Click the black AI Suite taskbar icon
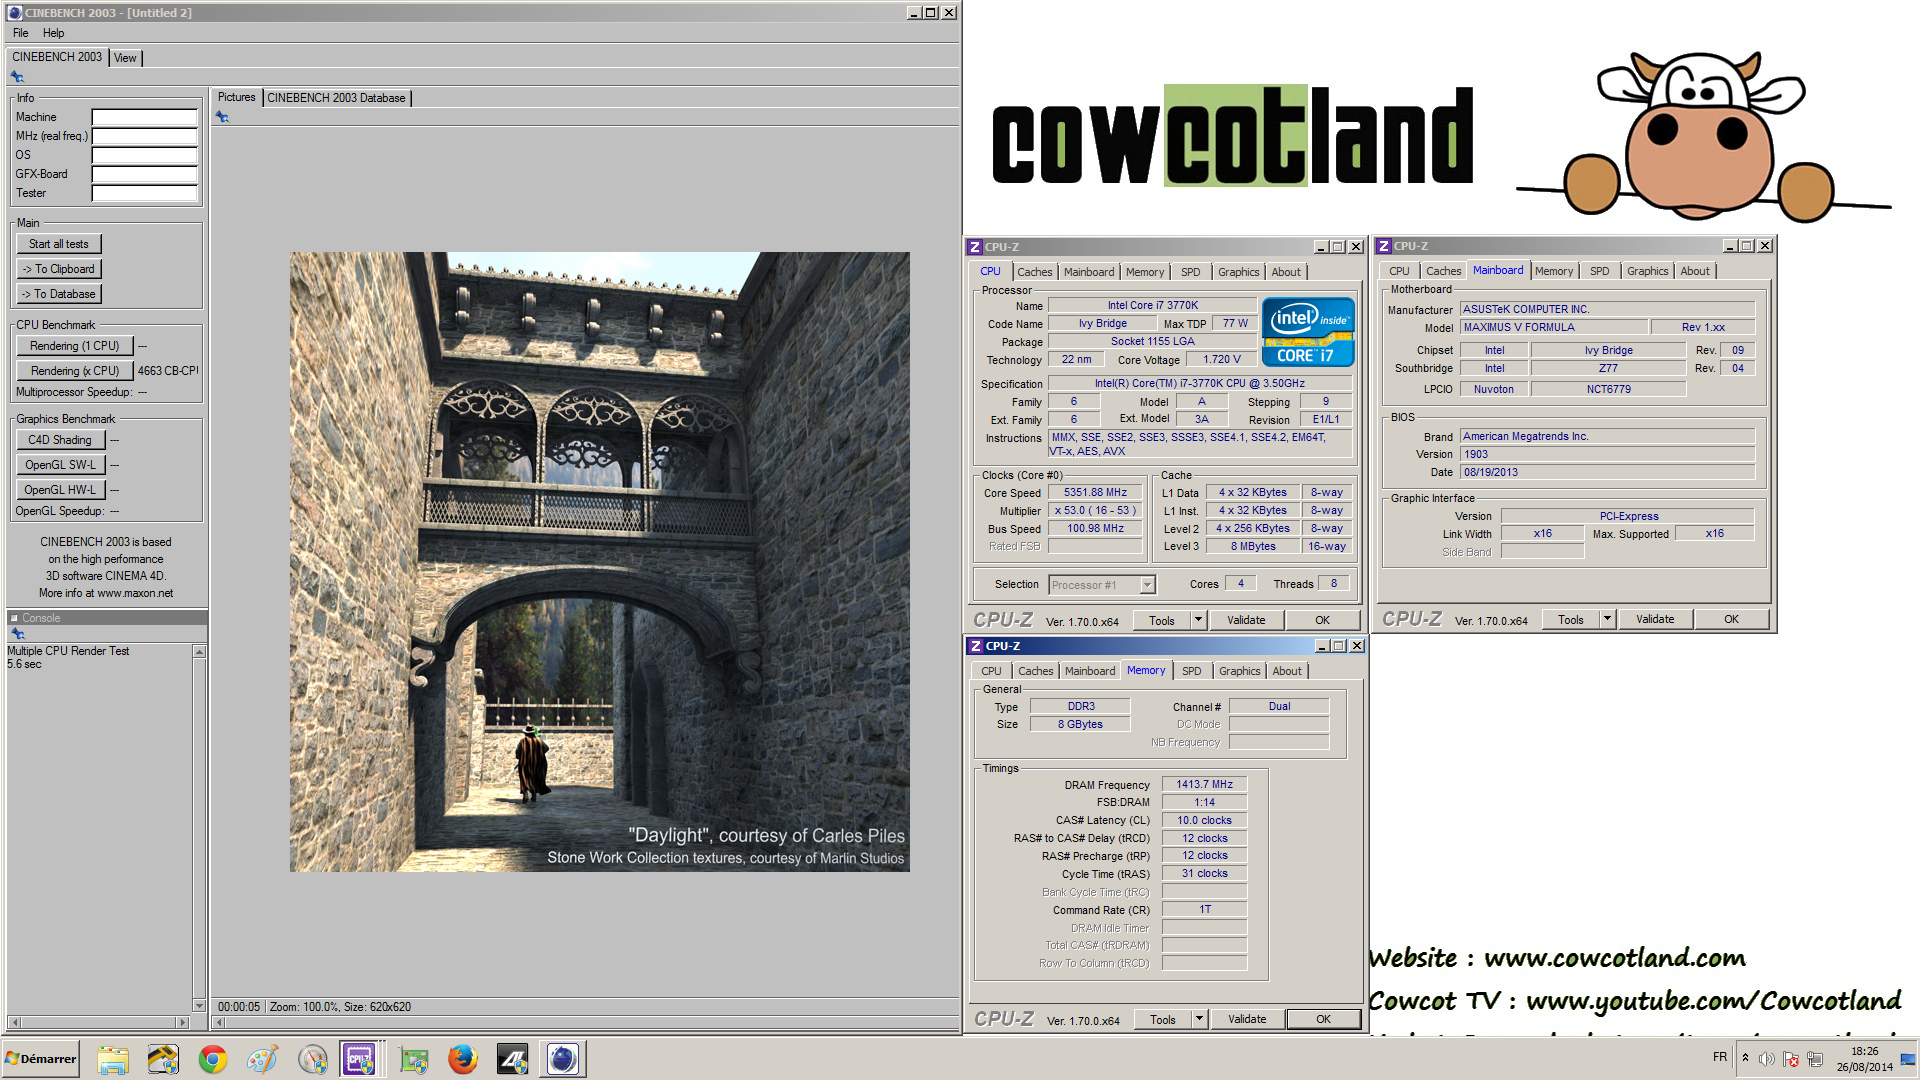Image resolution: width=1920 pixels, height=1080 pixels. [513, 1059]
